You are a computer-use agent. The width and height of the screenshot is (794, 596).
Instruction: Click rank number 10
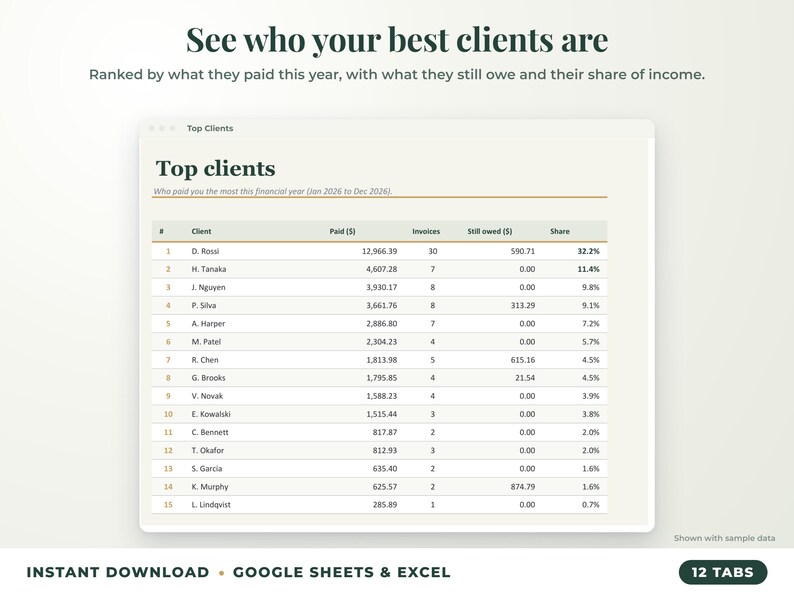[168, 414]
